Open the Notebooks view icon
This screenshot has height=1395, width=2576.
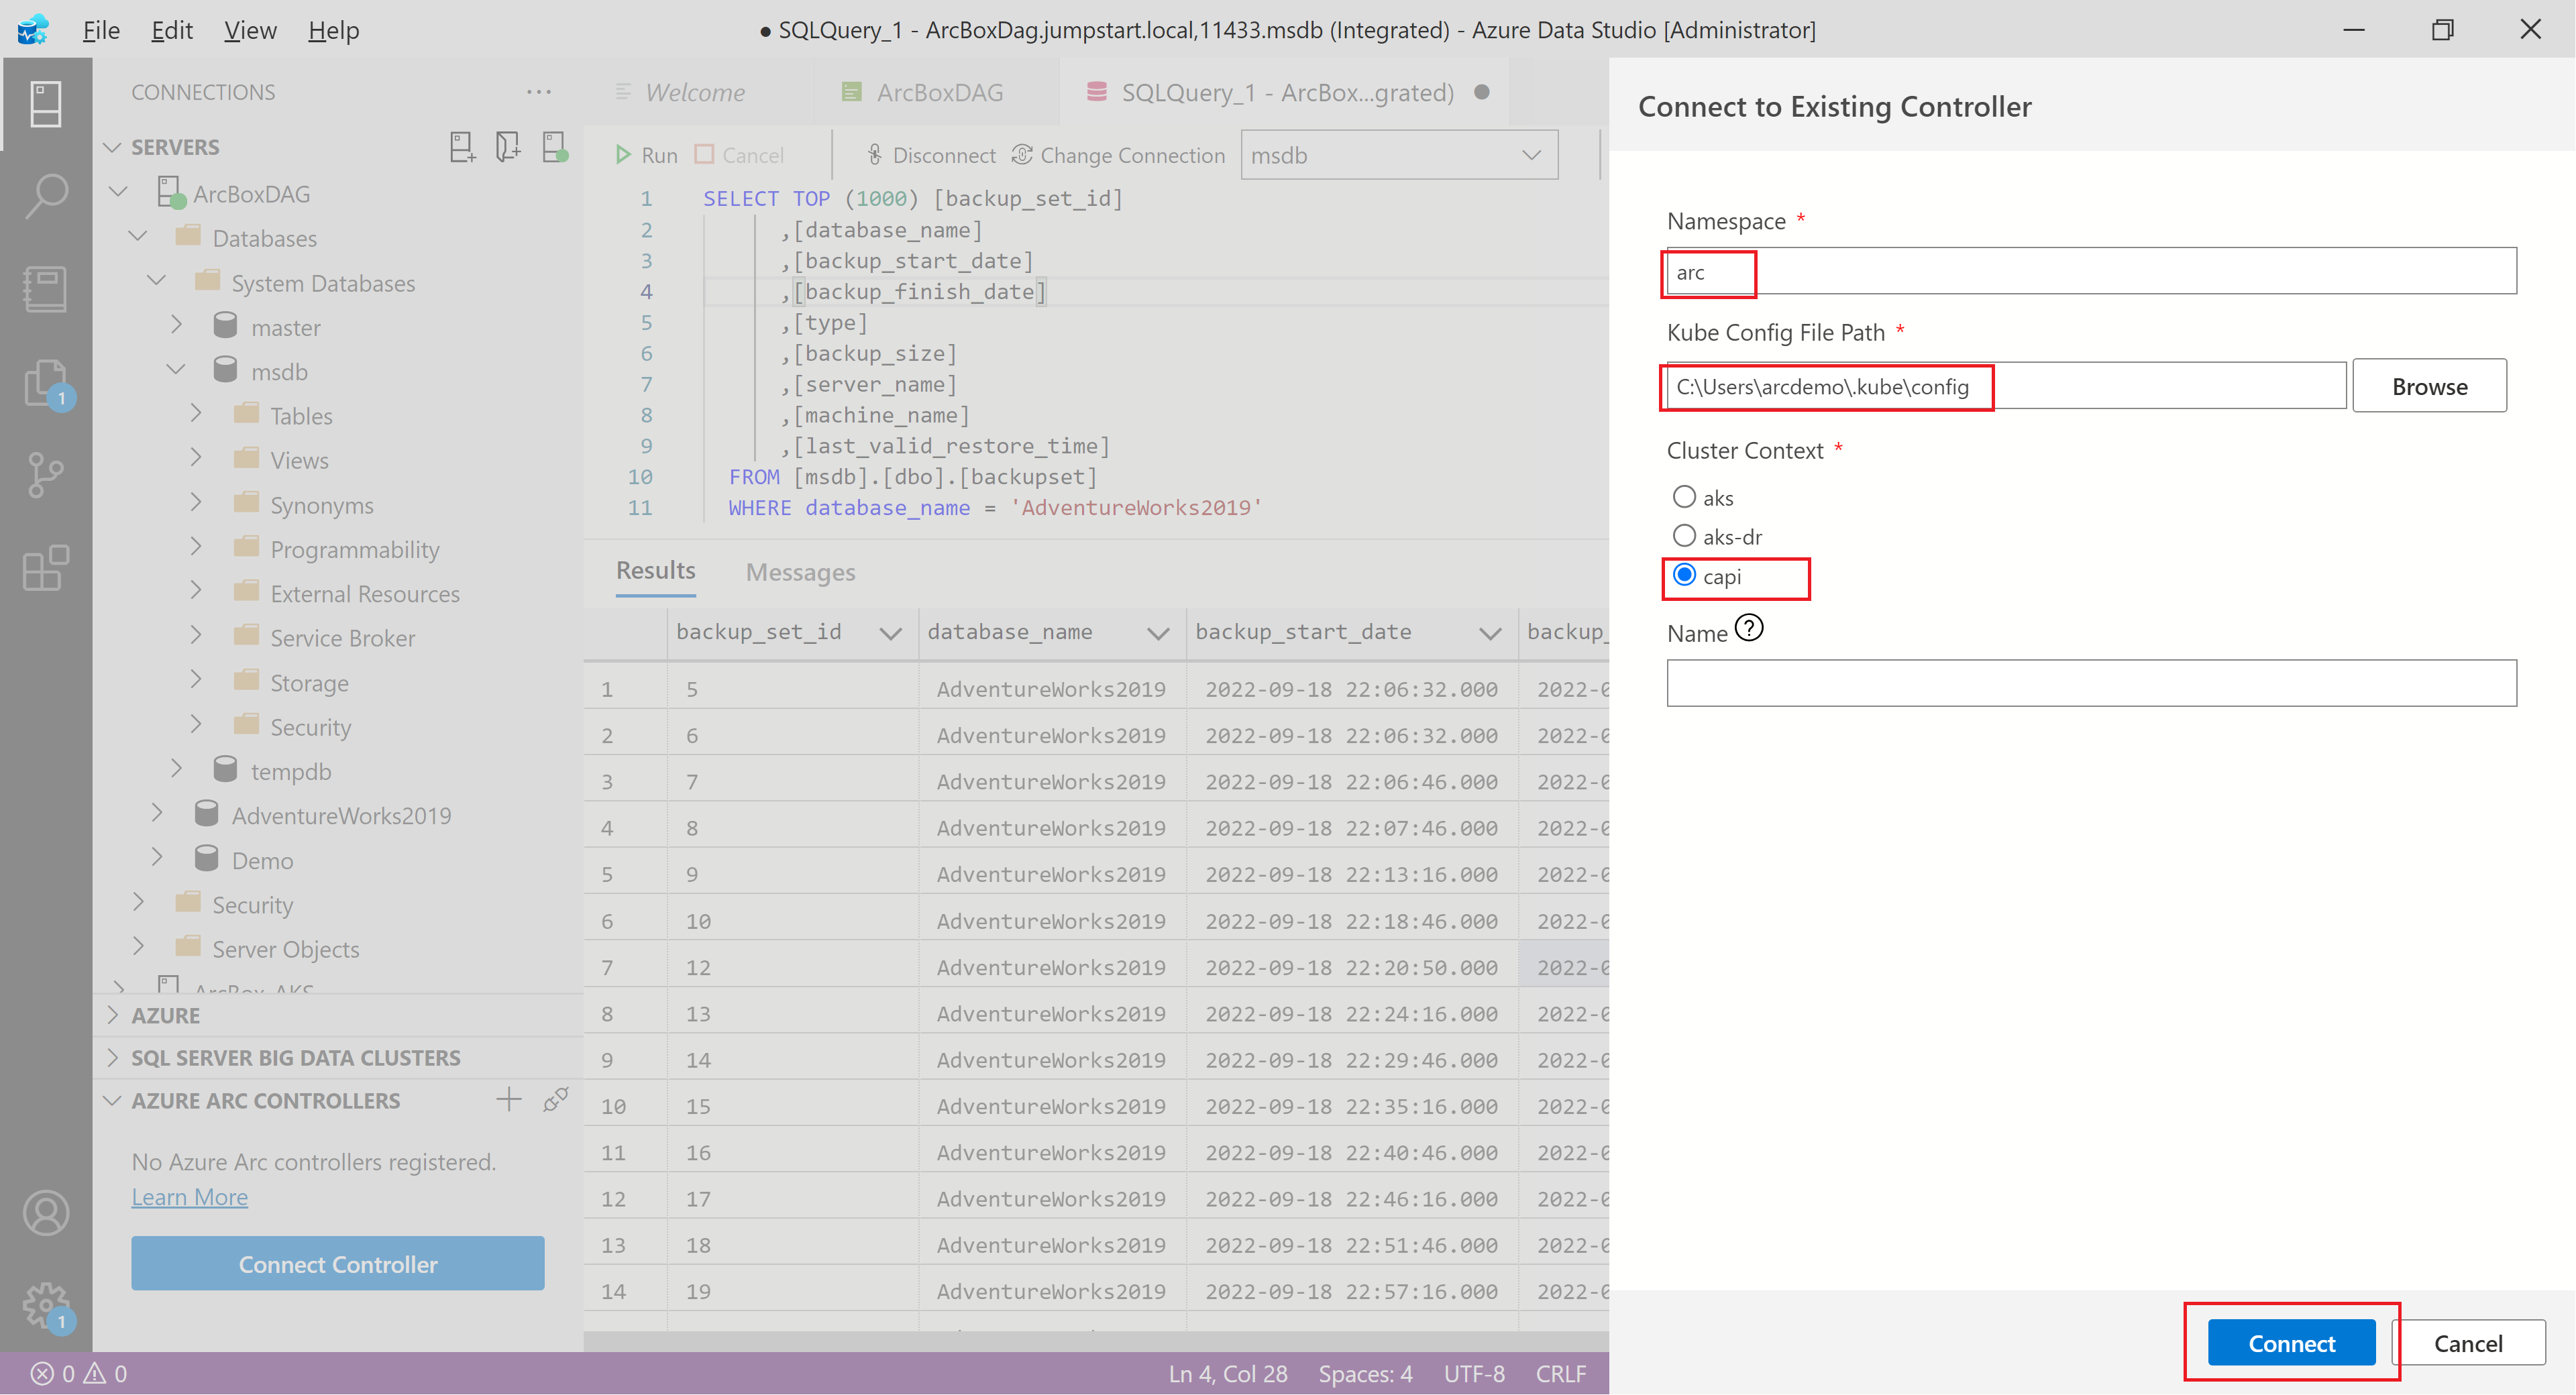point(46,289)
